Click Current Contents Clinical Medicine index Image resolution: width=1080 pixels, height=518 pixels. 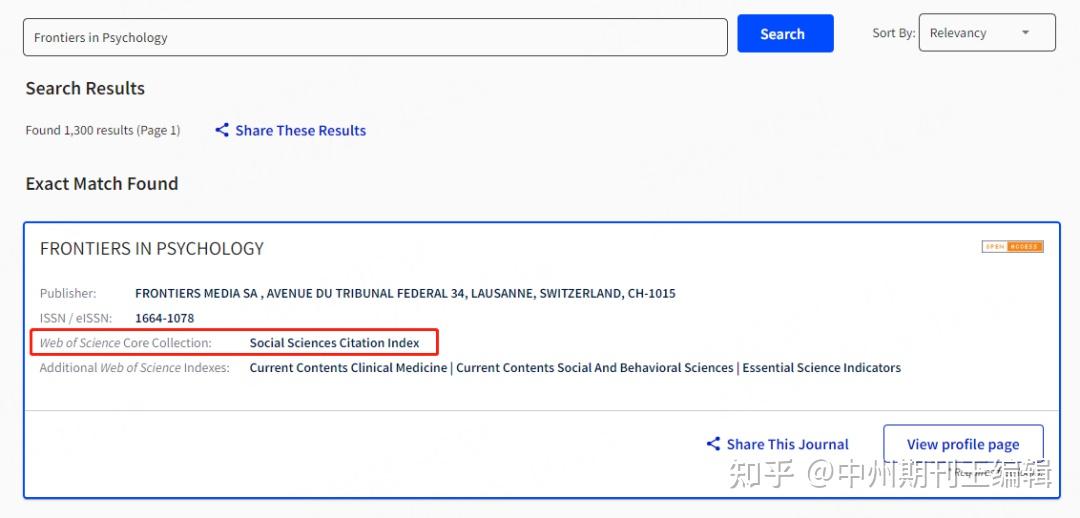[x=348, y=368]
